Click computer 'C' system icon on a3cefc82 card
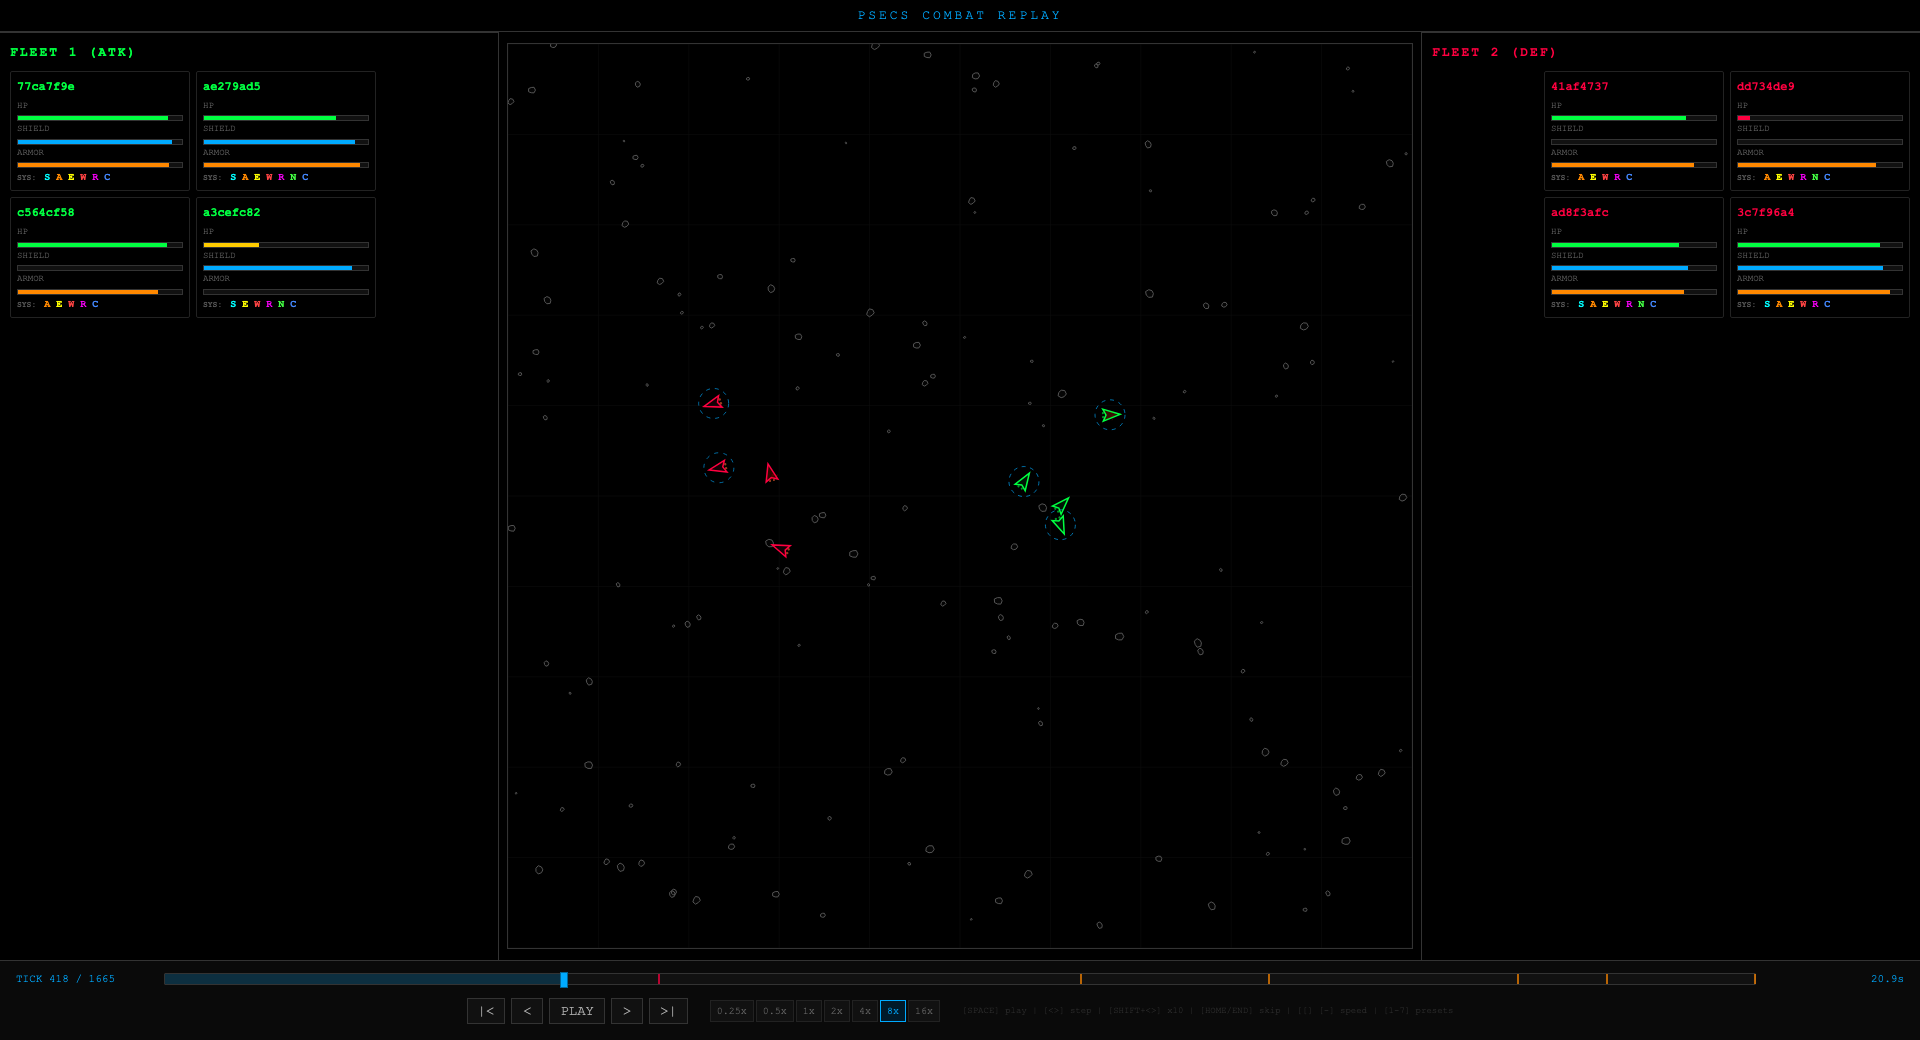1920x1040 pixels. point(291,304)
